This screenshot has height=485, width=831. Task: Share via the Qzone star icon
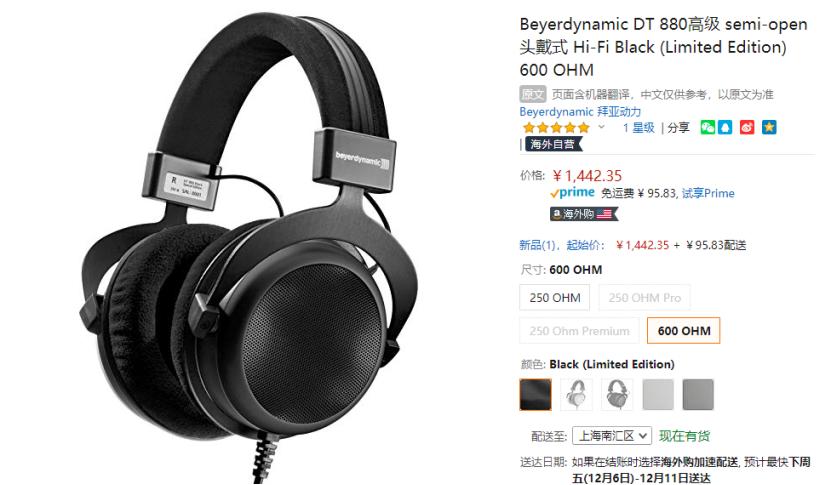click(x=769, y=127)
